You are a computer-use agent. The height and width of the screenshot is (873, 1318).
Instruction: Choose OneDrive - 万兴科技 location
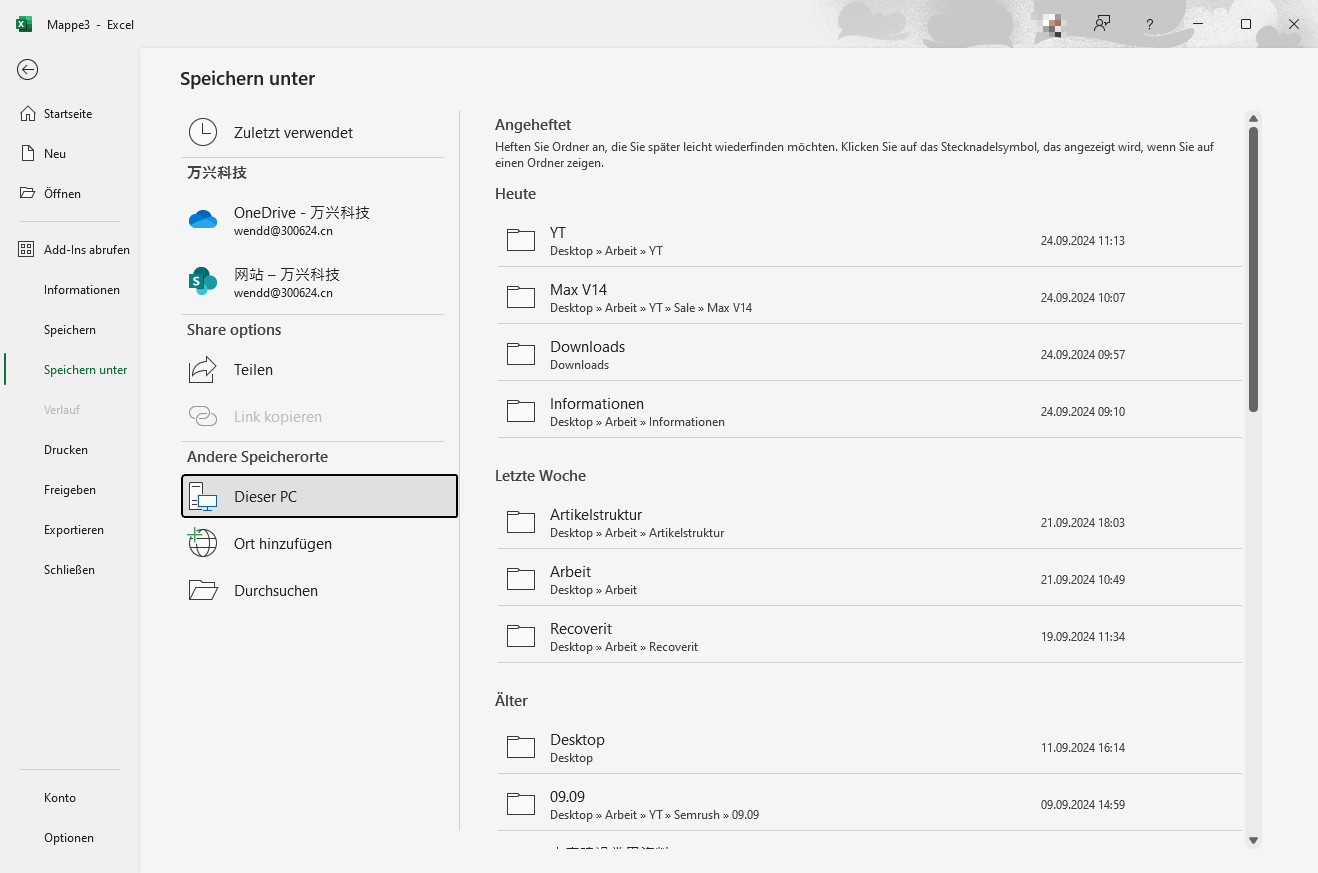(x=312, y=220)
